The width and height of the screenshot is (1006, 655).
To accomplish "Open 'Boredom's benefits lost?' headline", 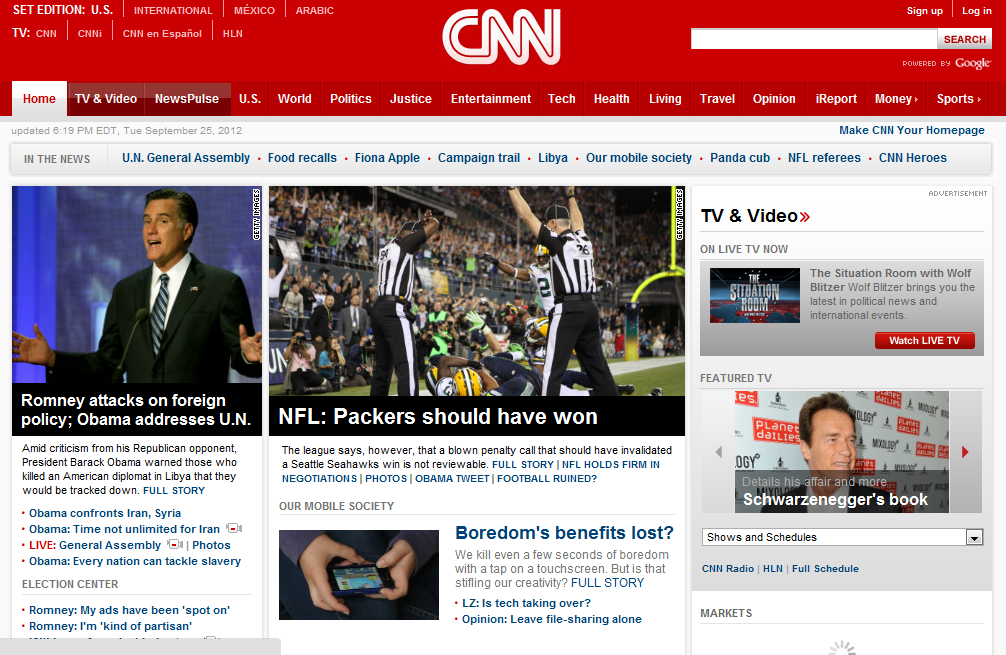I will (x=564, y=533).
